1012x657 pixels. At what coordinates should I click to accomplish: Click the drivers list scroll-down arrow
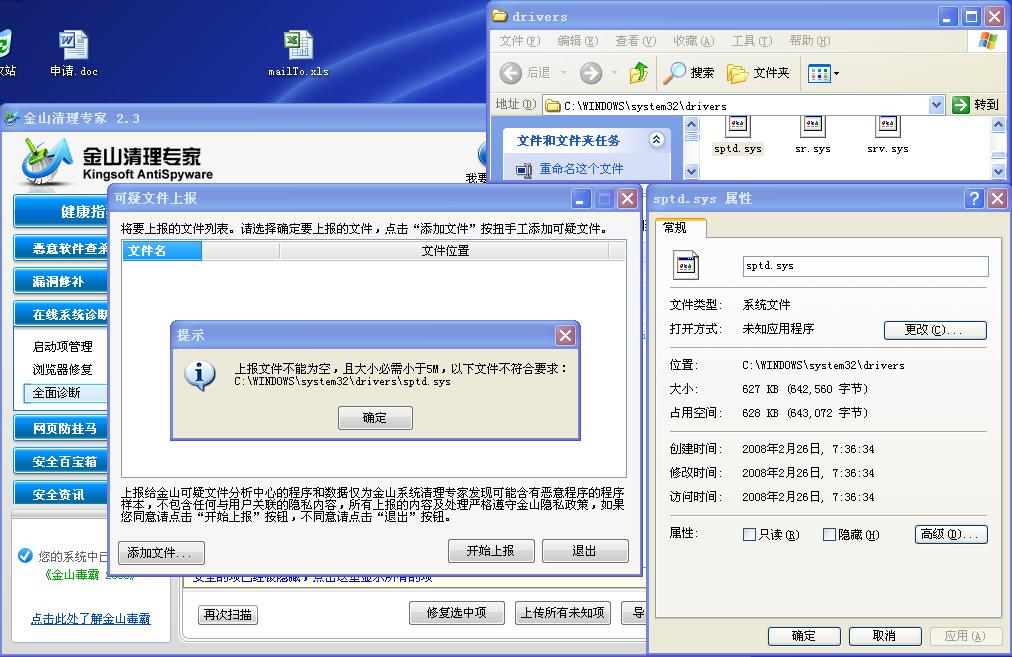(998, 170)
